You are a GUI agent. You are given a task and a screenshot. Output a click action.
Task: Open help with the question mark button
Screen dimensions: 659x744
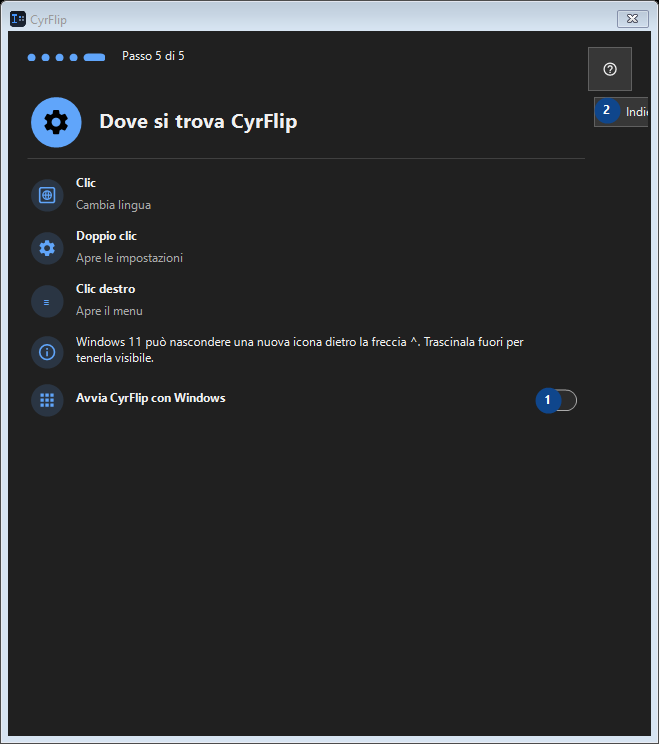pos(610,69)
